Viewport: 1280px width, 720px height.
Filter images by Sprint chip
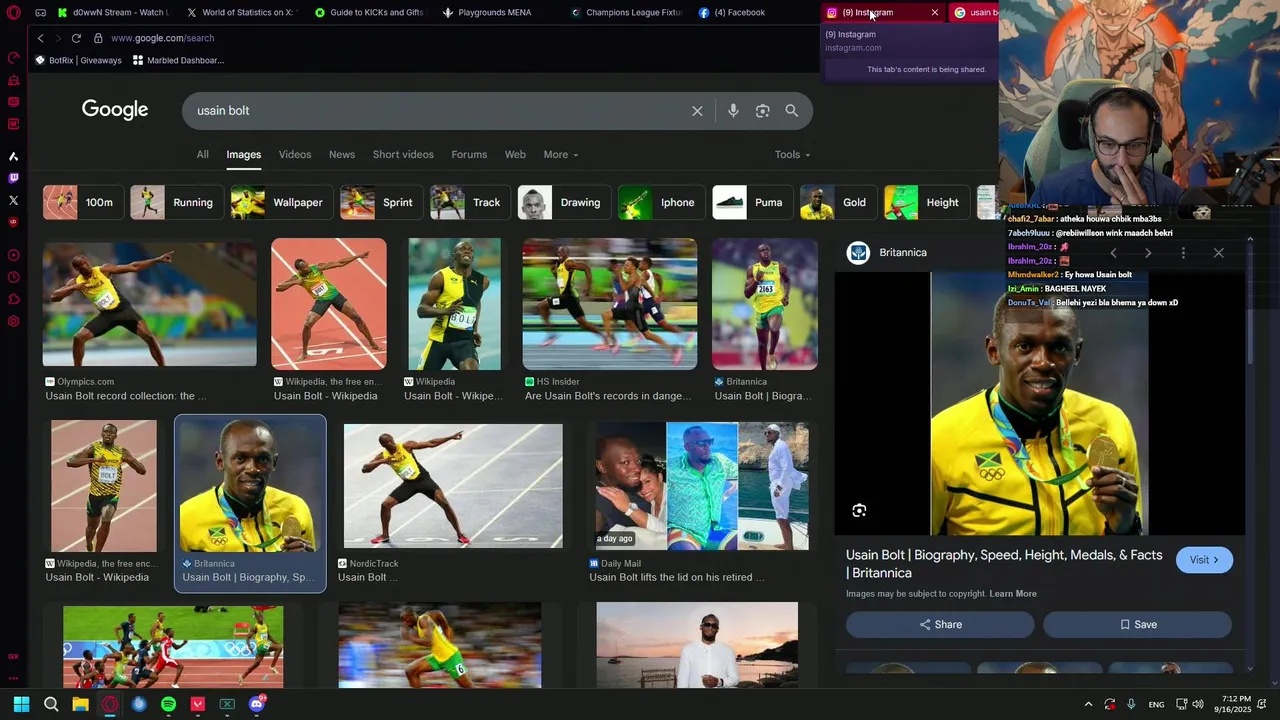tap(381, 203)
